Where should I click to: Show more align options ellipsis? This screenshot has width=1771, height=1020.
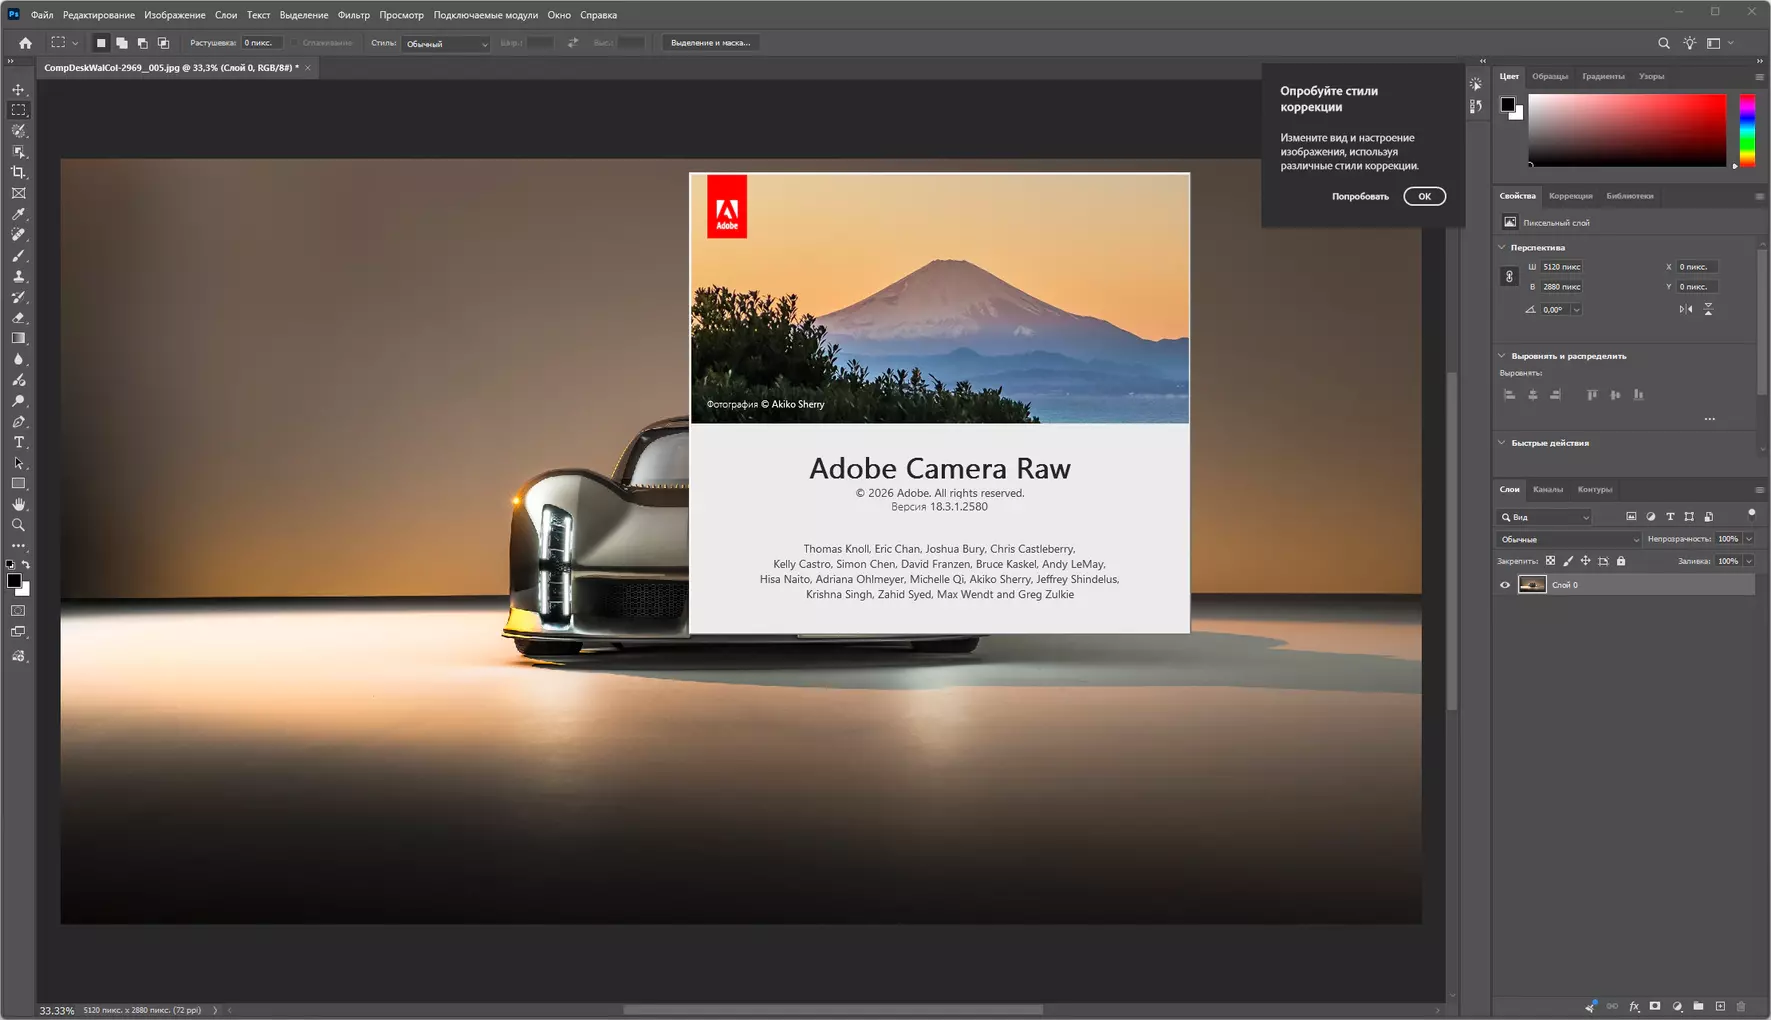pyautogui.click(x=1710, y=419)
